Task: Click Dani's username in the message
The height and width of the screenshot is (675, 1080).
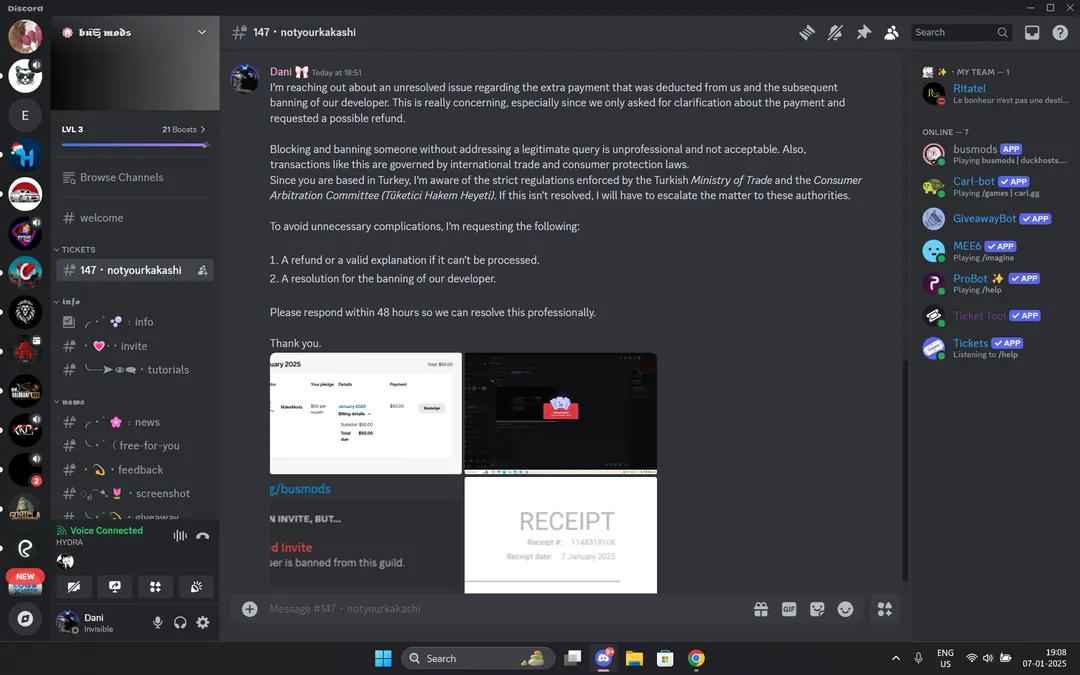Action: 280,72
